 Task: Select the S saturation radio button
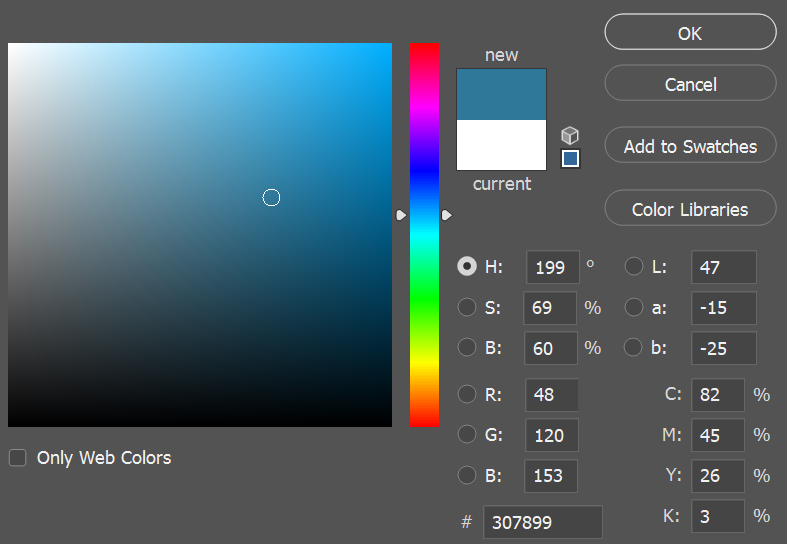467,307
